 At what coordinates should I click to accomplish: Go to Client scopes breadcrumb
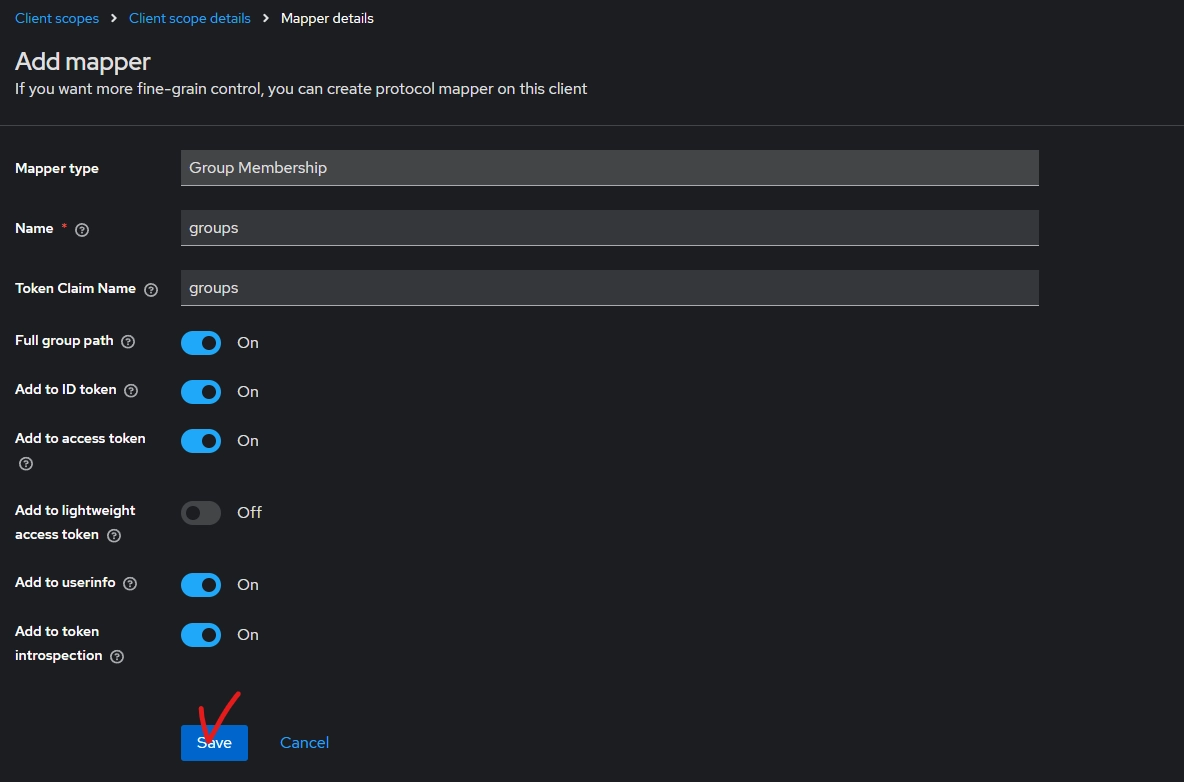[x=57, y=18]
